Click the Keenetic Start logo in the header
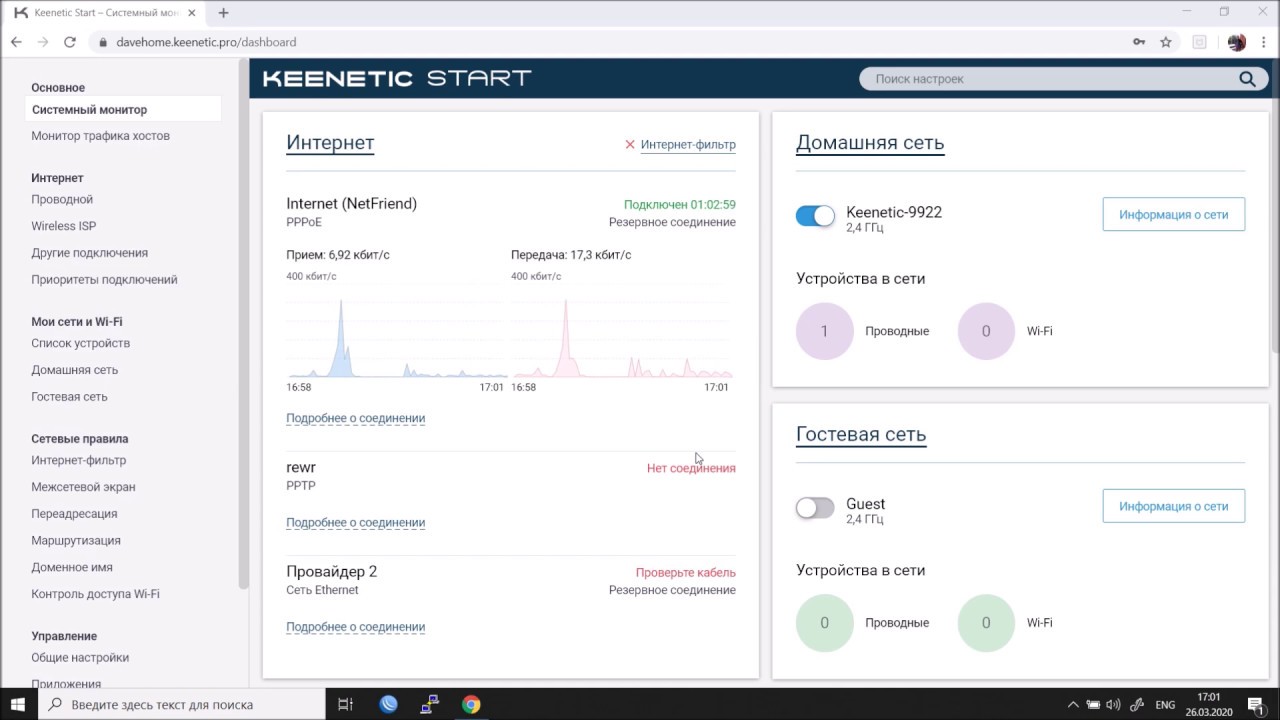This screenshot has width=1280, height=720. (x=397, y=78)
